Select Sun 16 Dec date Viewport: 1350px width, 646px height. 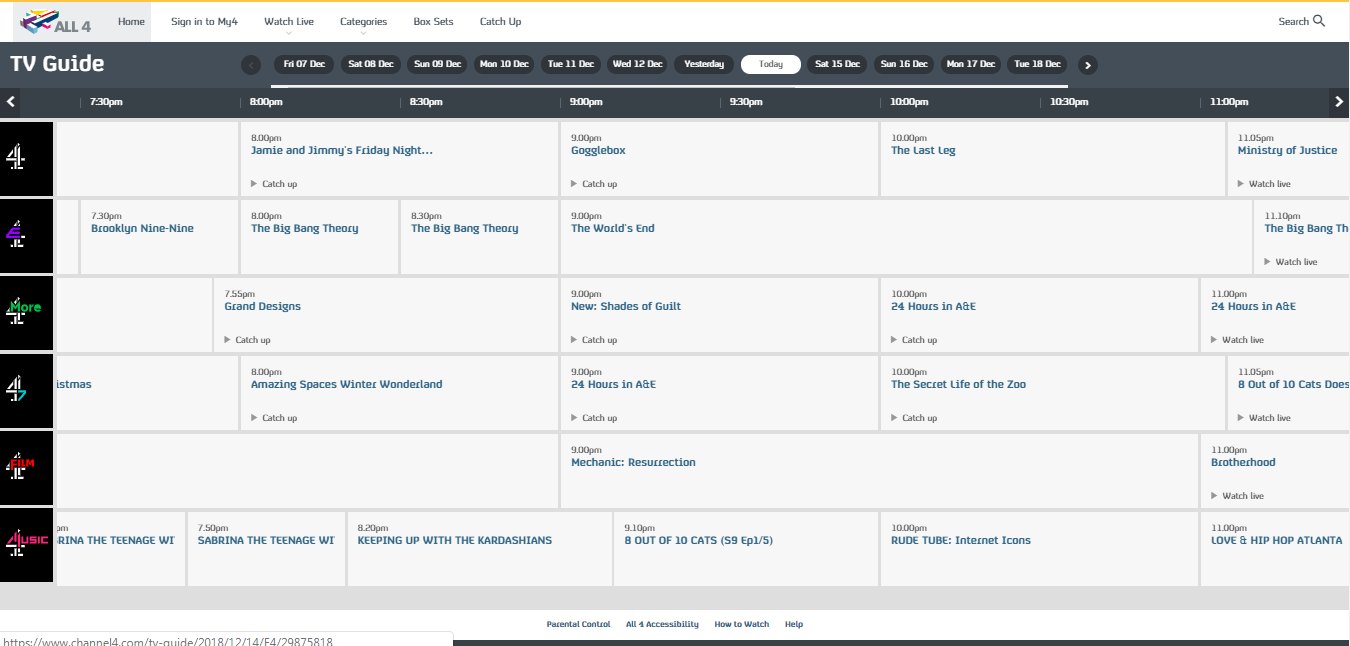click(904, 64)
